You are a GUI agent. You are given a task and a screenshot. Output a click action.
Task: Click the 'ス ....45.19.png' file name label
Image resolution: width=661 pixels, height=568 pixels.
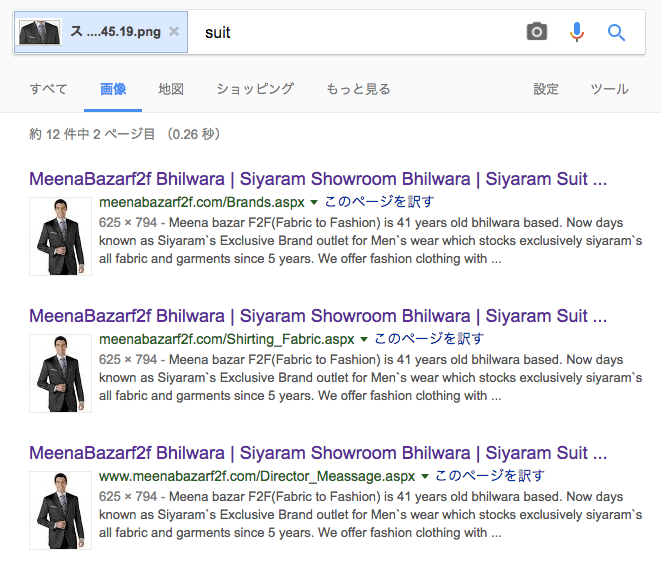116,32
